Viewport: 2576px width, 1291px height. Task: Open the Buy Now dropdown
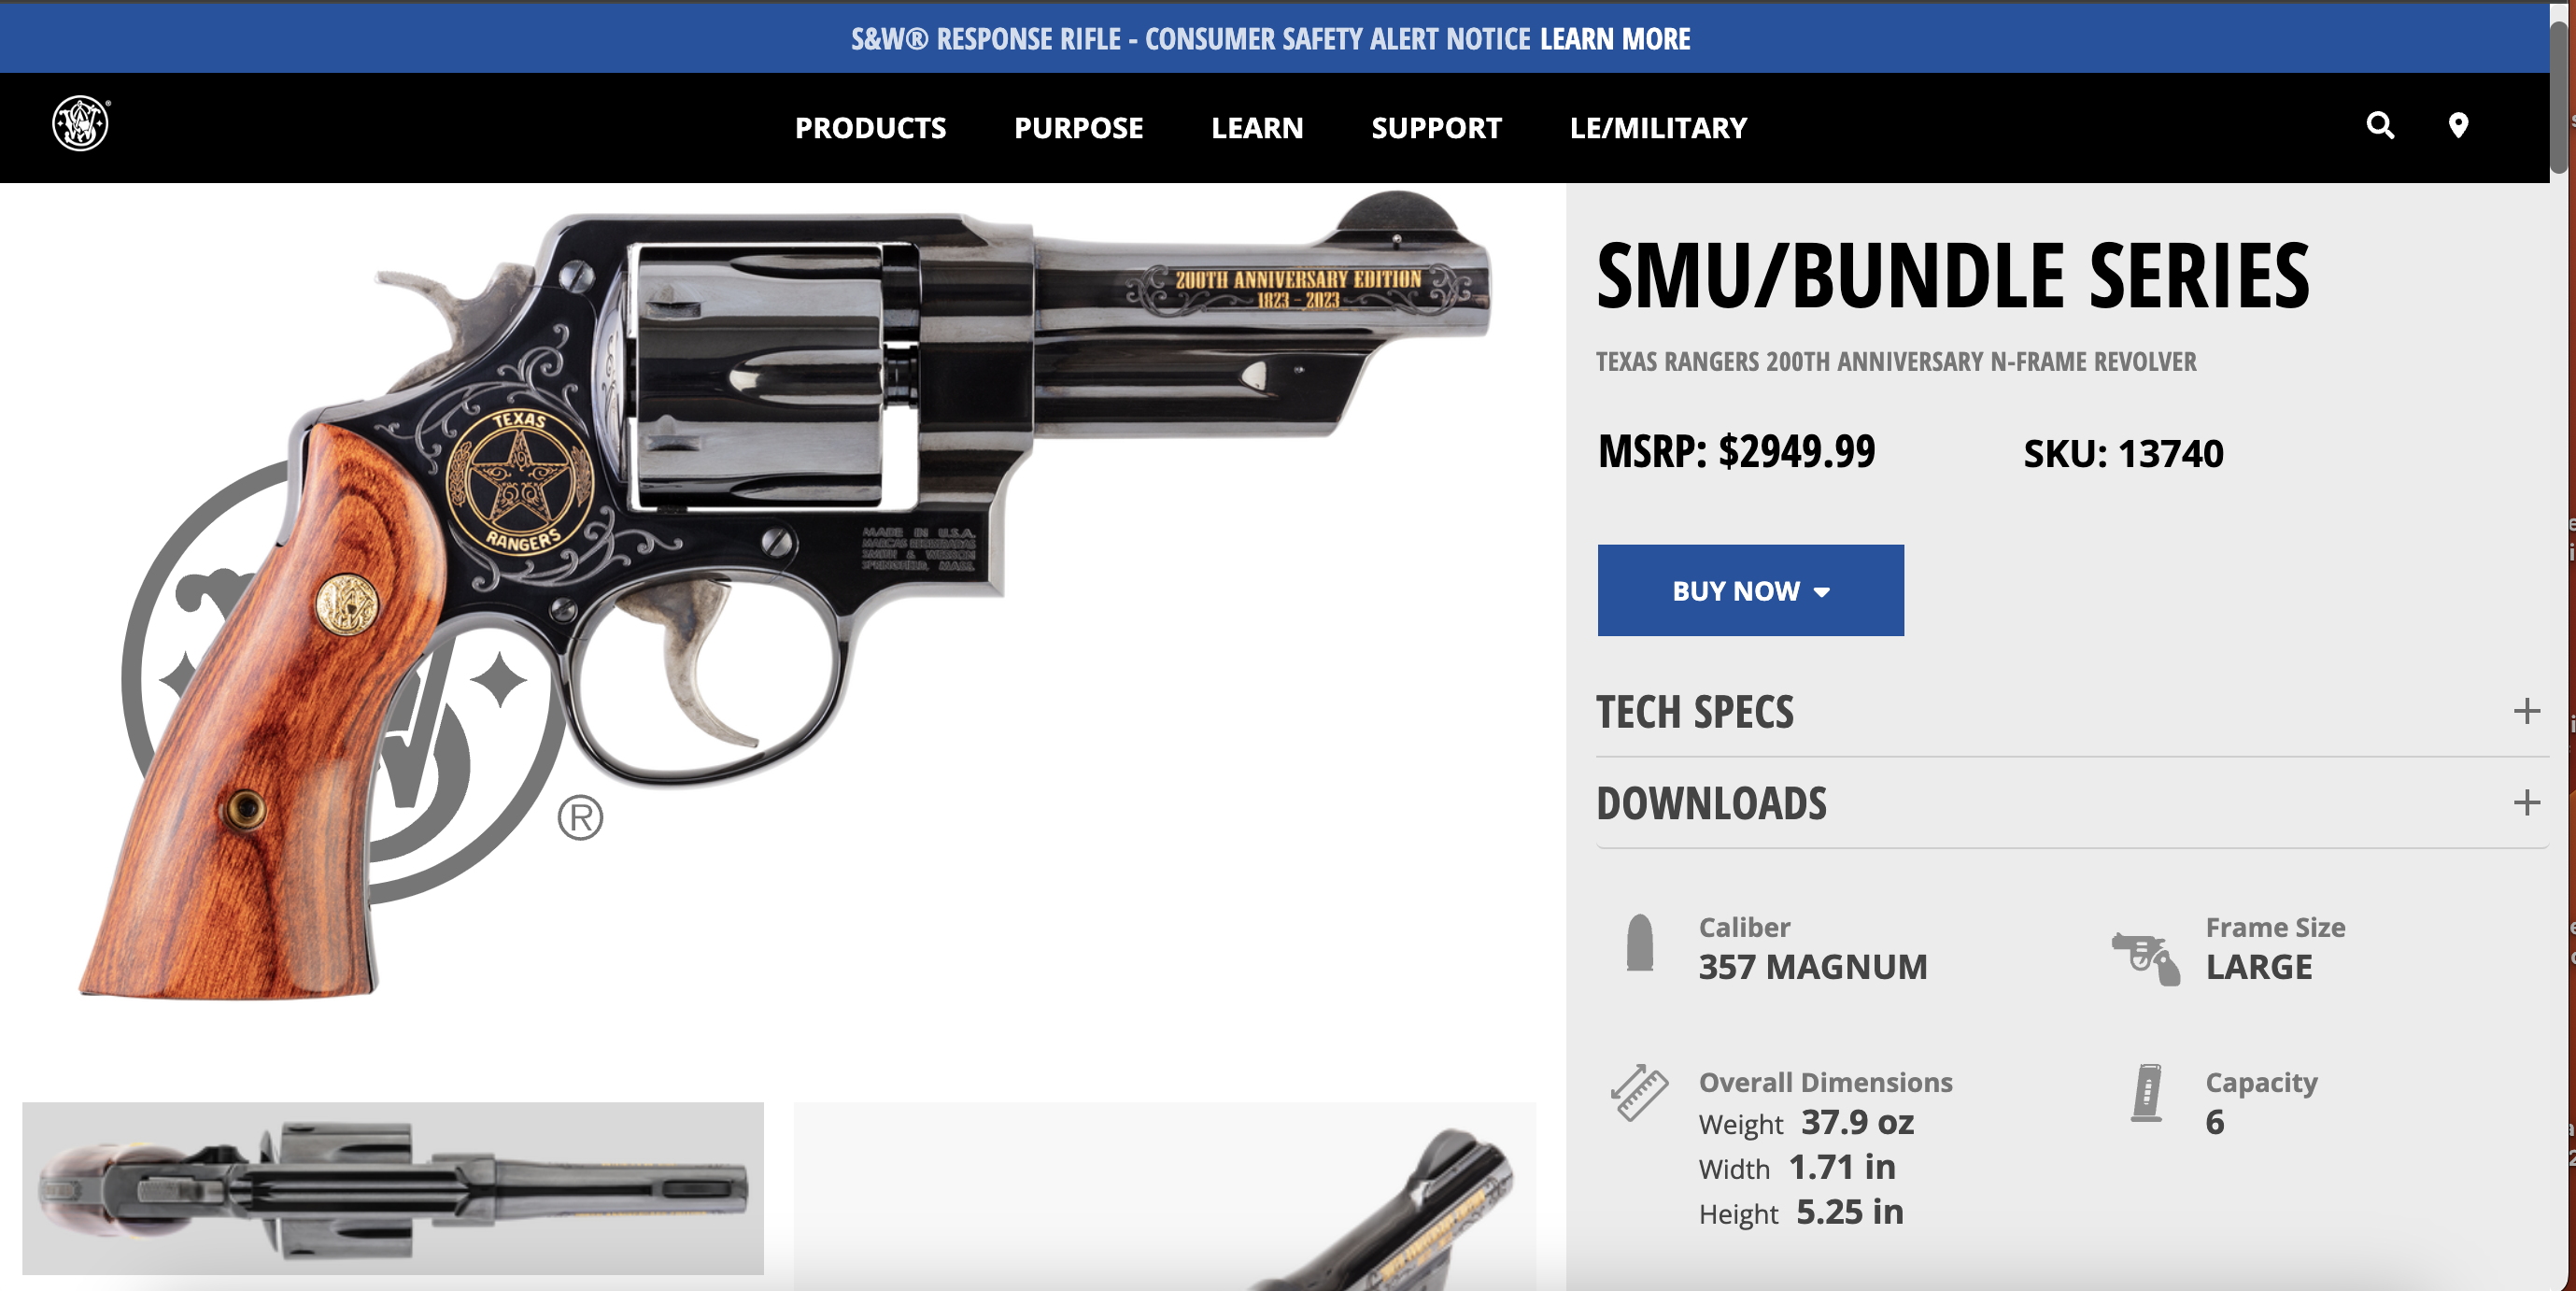click(1750, 590)
